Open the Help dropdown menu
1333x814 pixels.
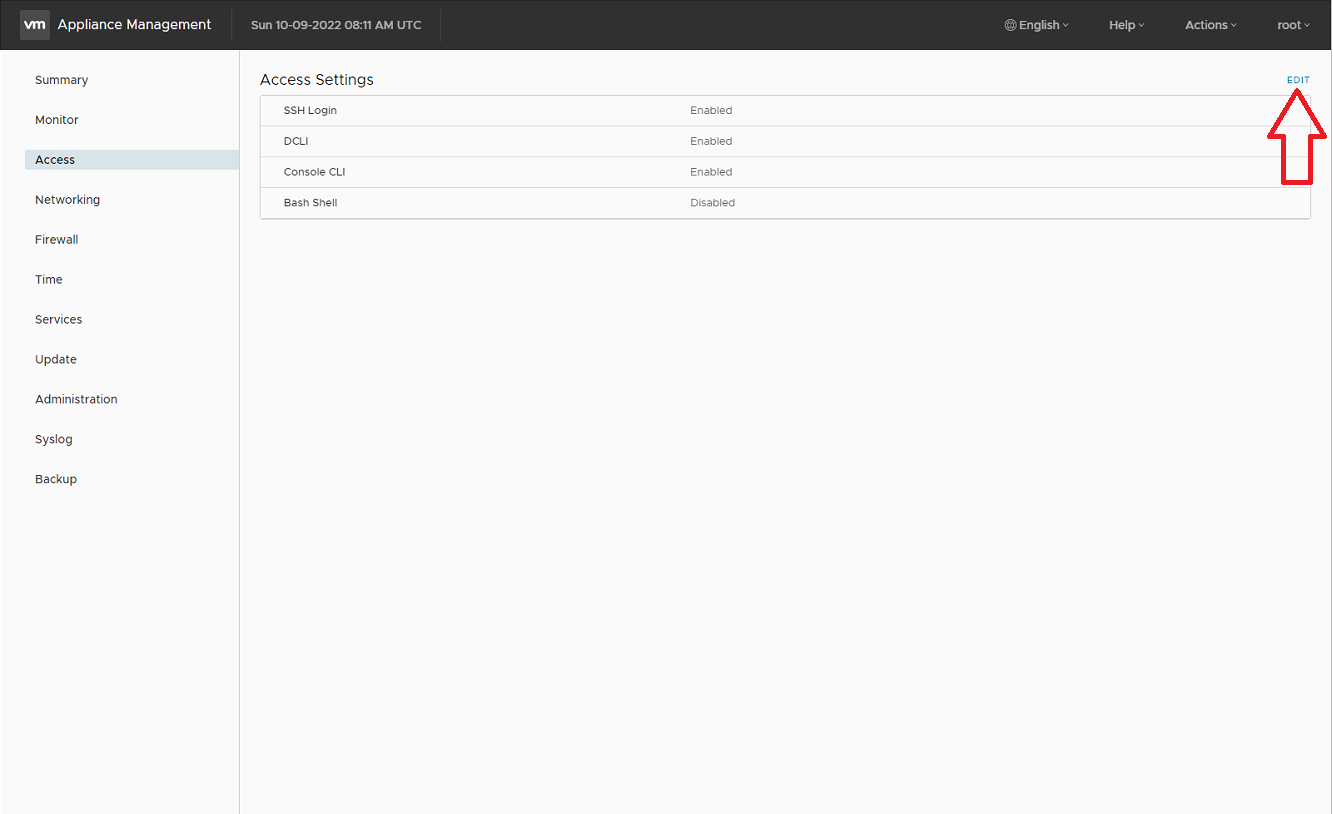pyautogui.click(x=1127, y=25)
